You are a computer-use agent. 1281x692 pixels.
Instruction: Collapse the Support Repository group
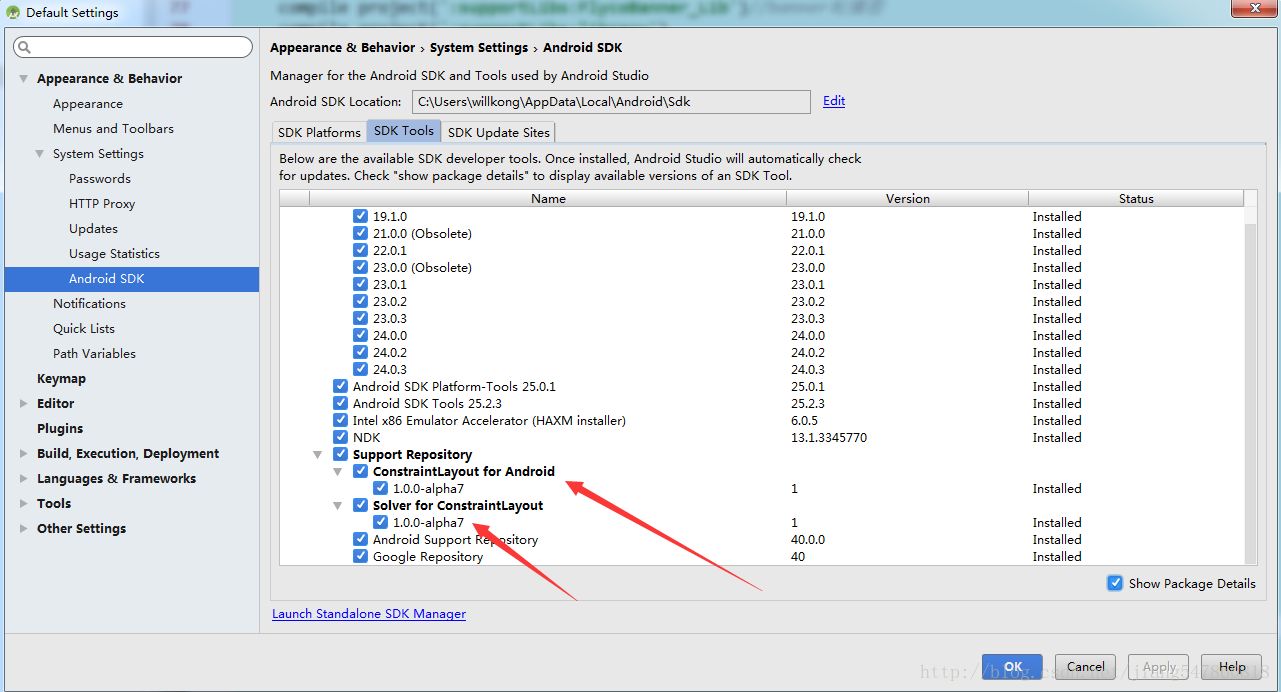pyautogui.click(x=318, y=454)
